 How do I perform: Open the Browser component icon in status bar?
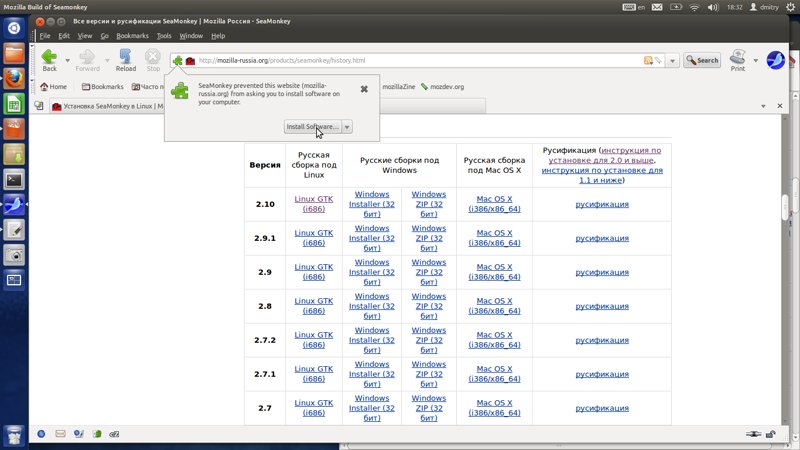pos(41,434)
